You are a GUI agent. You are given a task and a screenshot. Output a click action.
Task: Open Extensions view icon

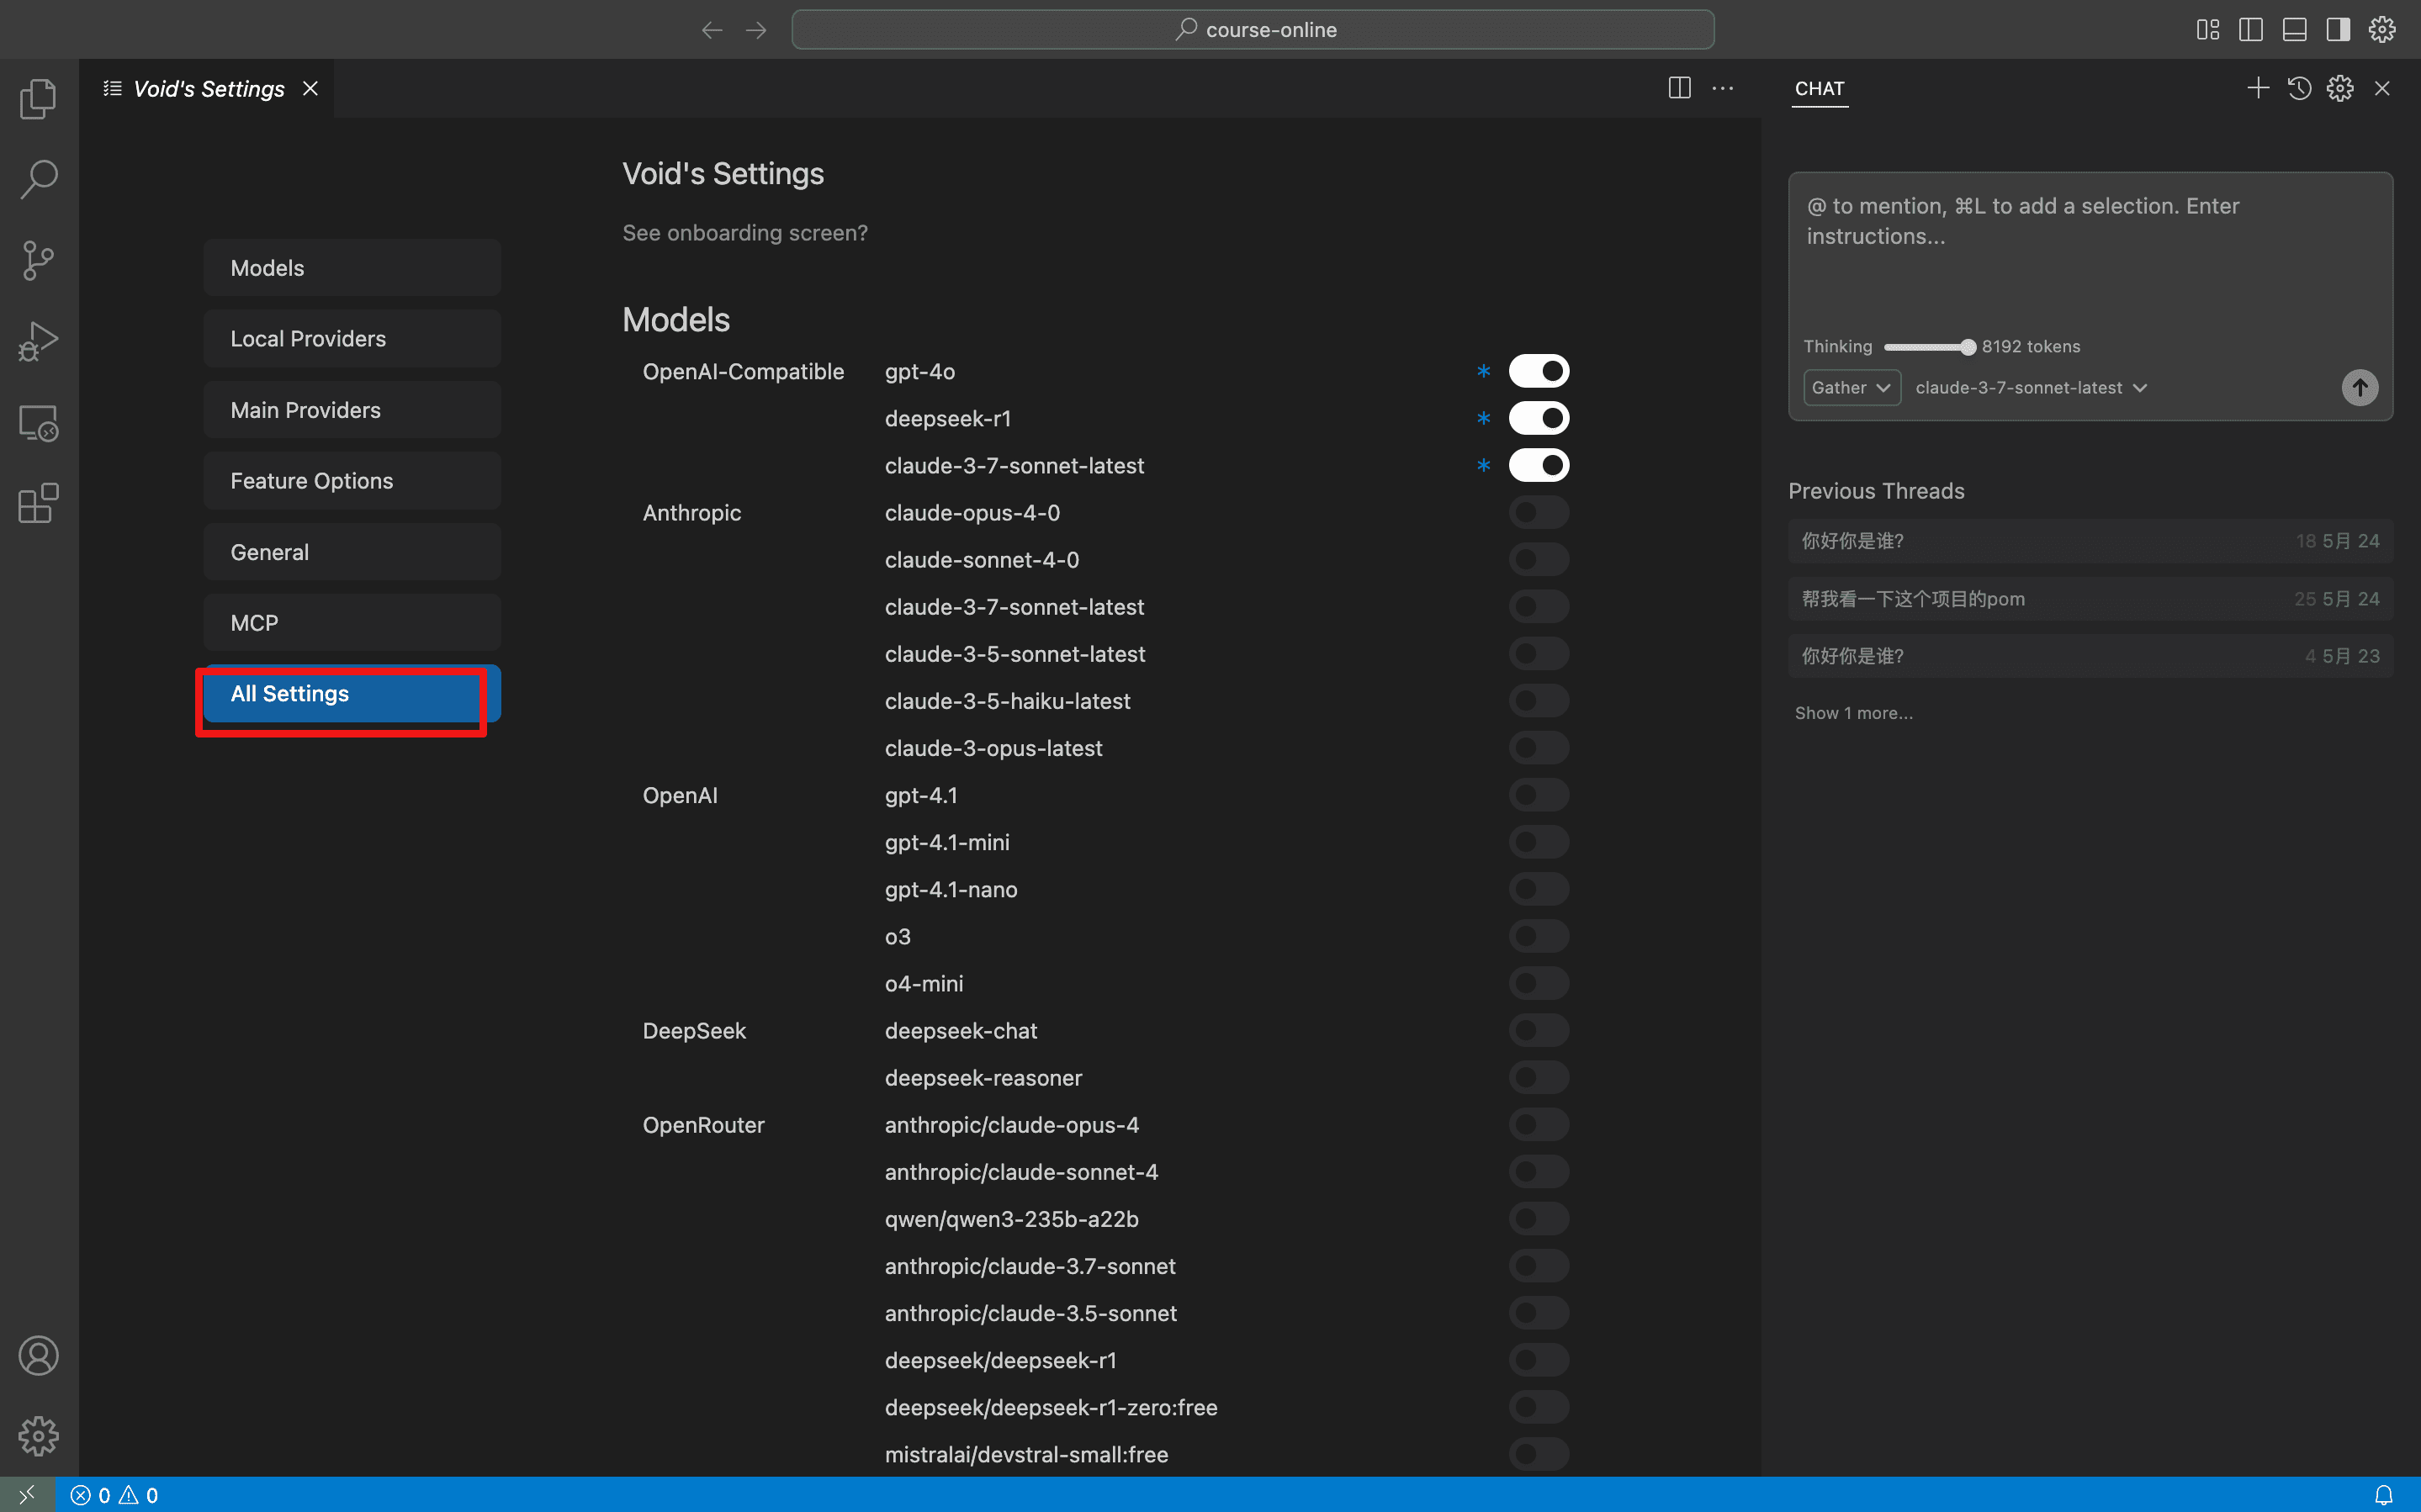(38, 503)
